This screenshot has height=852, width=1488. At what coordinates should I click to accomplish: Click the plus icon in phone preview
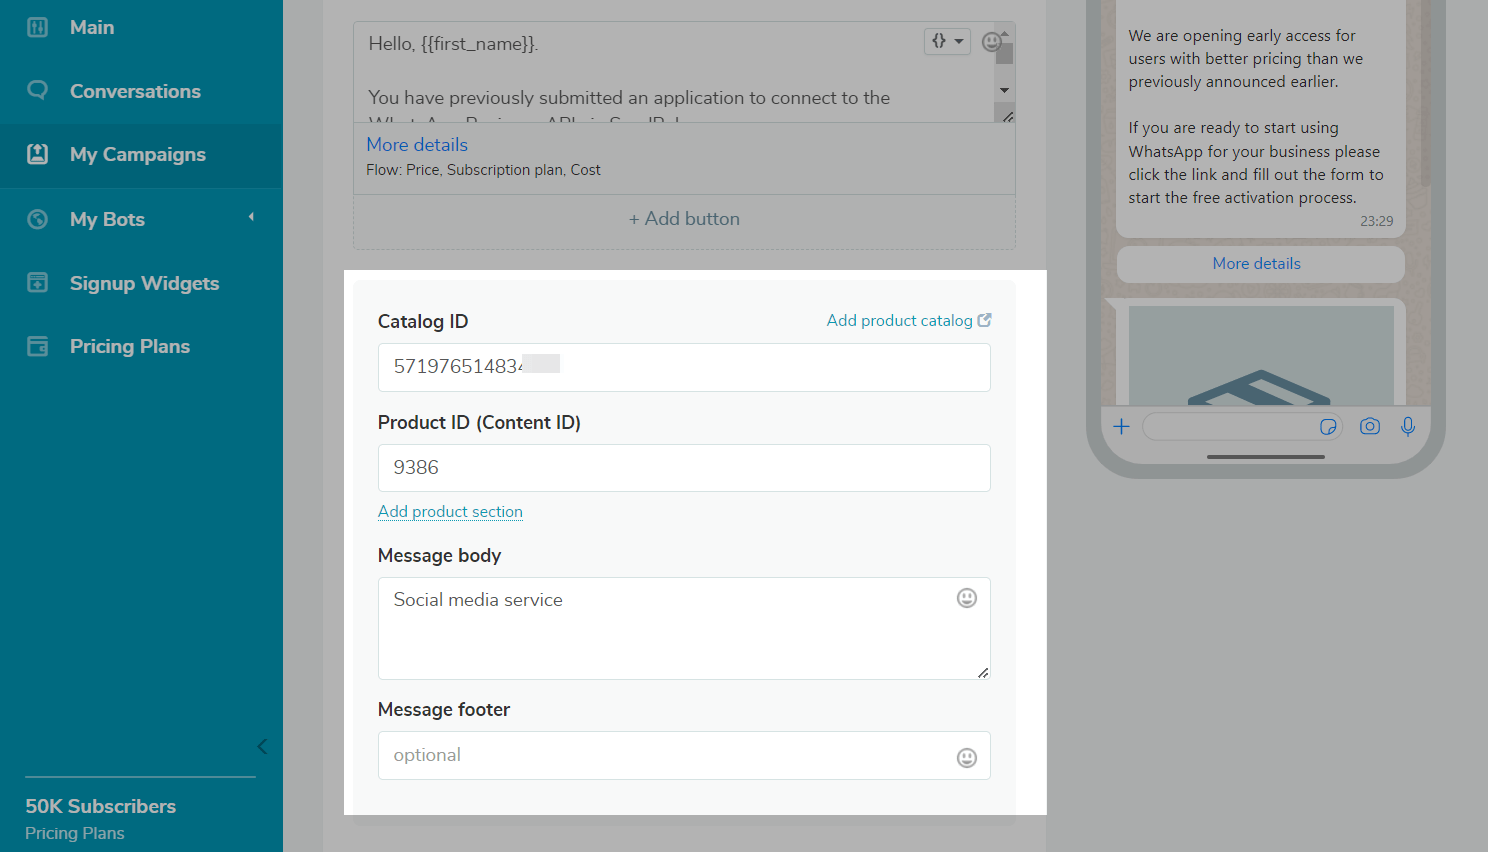(1122, 427)
